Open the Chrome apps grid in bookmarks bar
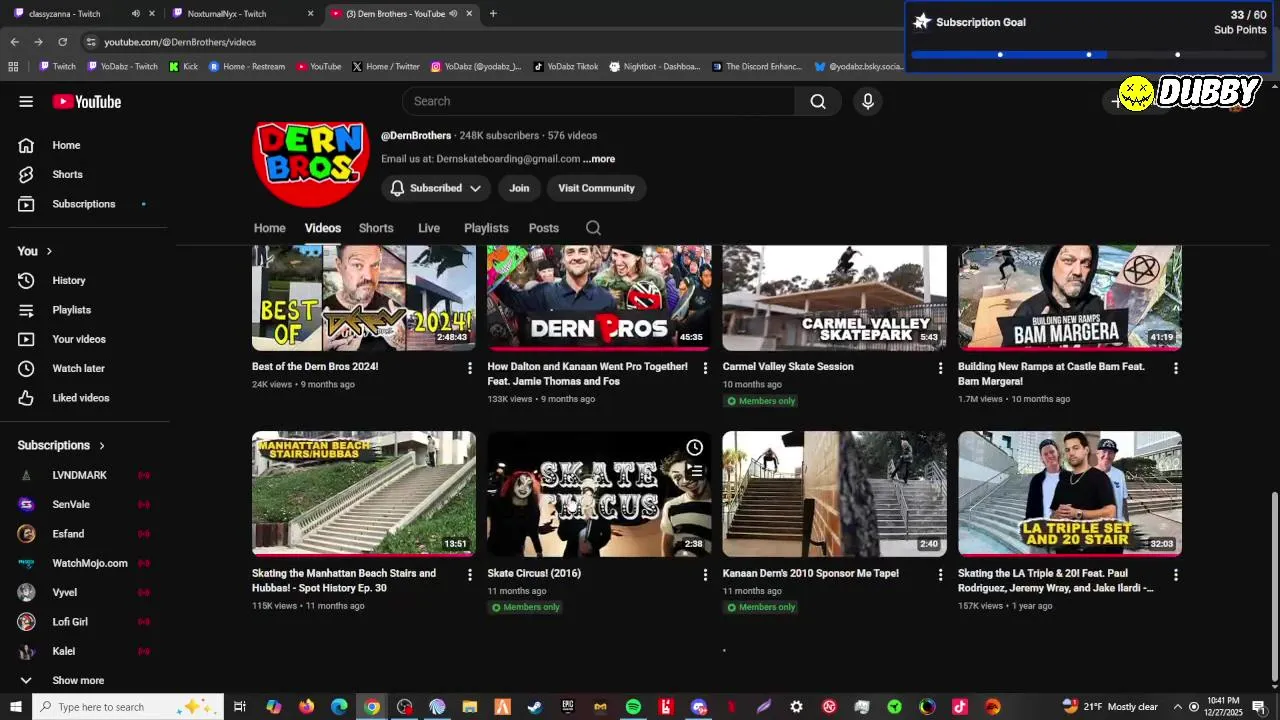 point(13,67)
